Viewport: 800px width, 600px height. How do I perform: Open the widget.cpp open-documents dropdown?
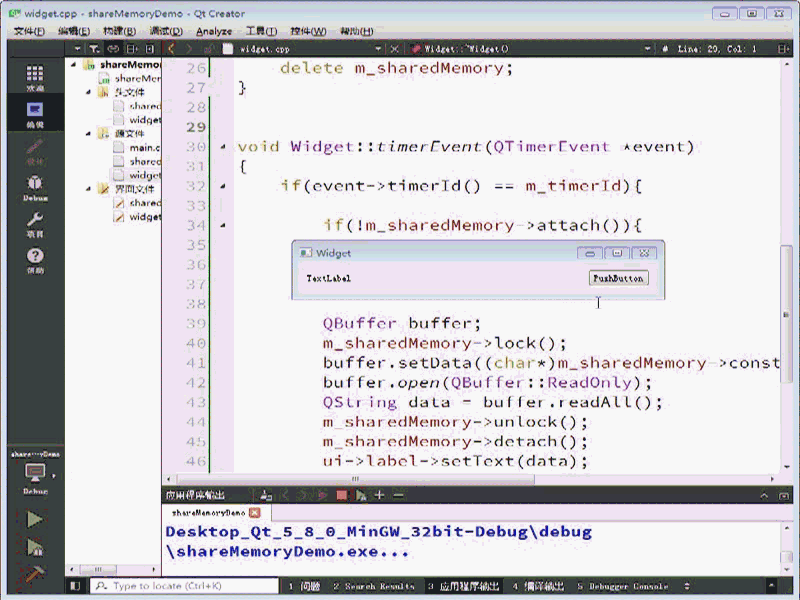pyautogui.click(x=378, y=49)
